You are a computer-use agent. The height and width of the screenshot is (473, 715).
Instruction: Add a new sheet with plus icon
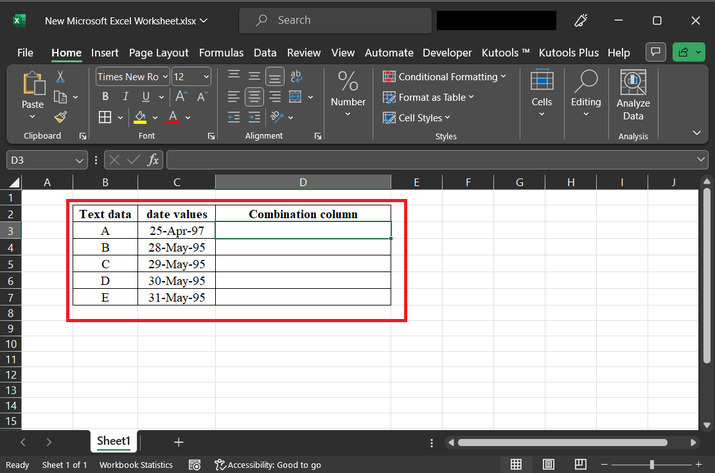pyautogui.click(x=178, y=441)
